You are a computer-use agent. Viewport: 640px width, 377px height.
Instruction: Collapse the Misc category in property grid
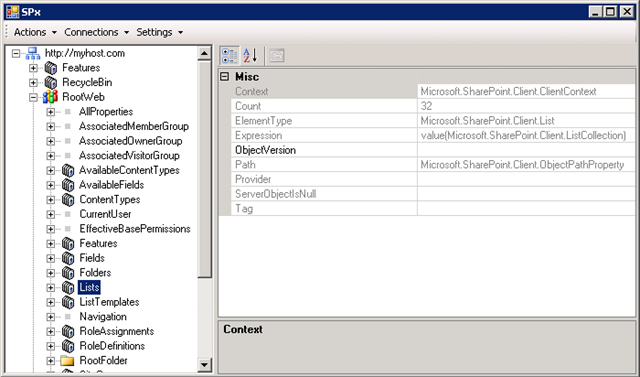tap(225, 77)
